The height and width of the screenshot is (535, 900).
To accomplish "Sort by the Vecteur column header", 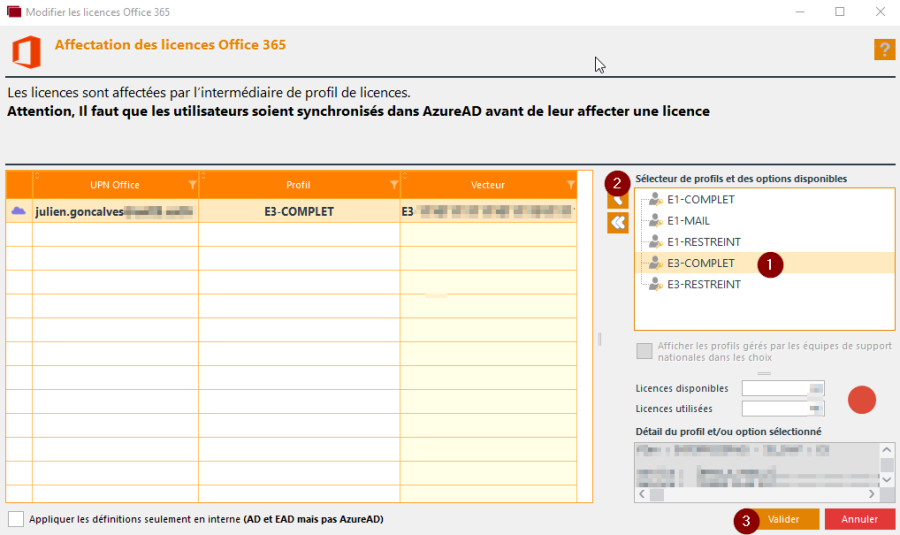I will (x=488, y=185).
